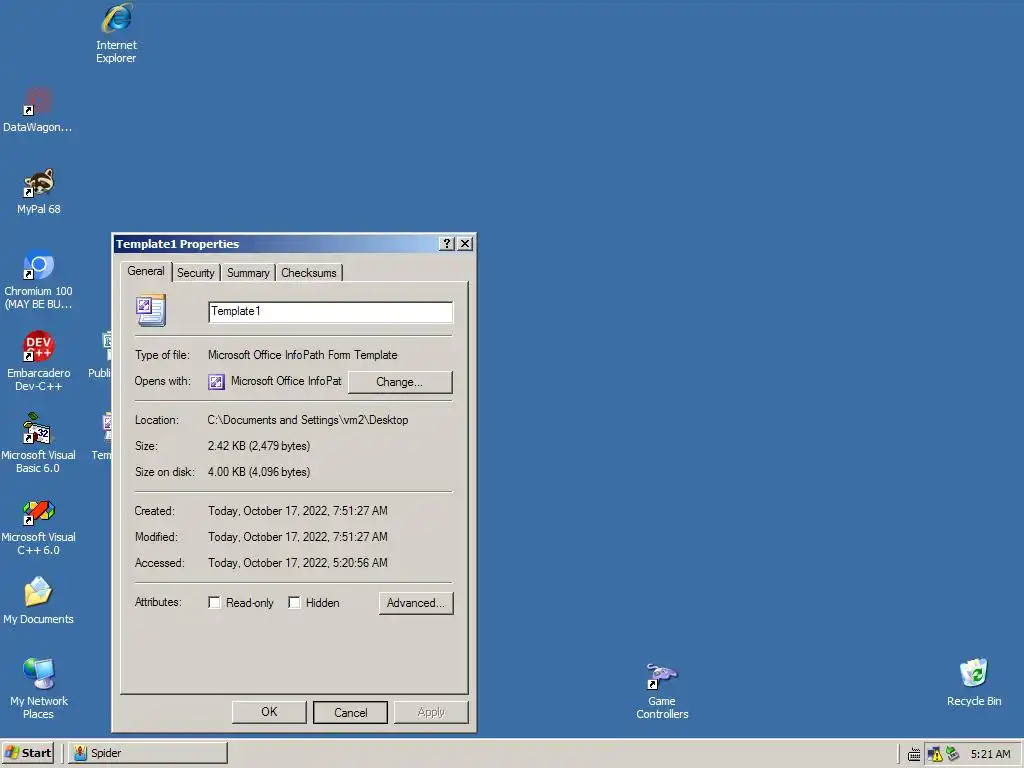This screenshot has height=768, width=1024.
Task: Switch to the Security tab
Action: click(x=195, y=273)
